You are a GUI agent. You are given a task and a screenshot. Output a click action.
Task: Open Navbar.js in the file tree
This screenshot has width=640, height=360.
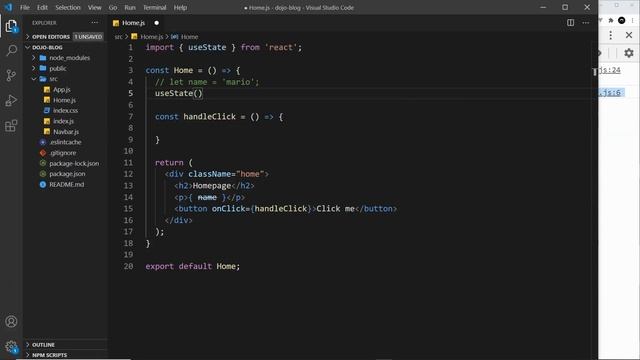coord(66,132)
